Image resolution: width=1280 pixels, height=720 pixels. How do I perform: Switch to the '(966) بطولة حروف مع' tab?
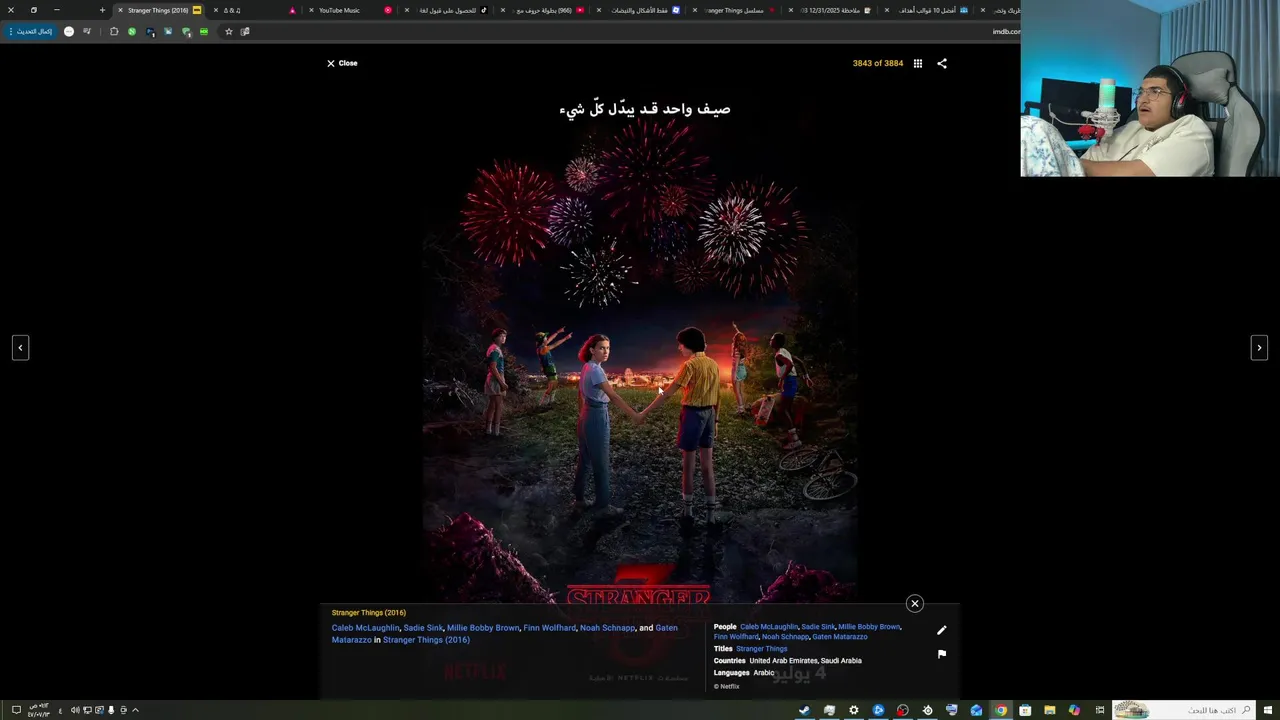coord(542,10)
